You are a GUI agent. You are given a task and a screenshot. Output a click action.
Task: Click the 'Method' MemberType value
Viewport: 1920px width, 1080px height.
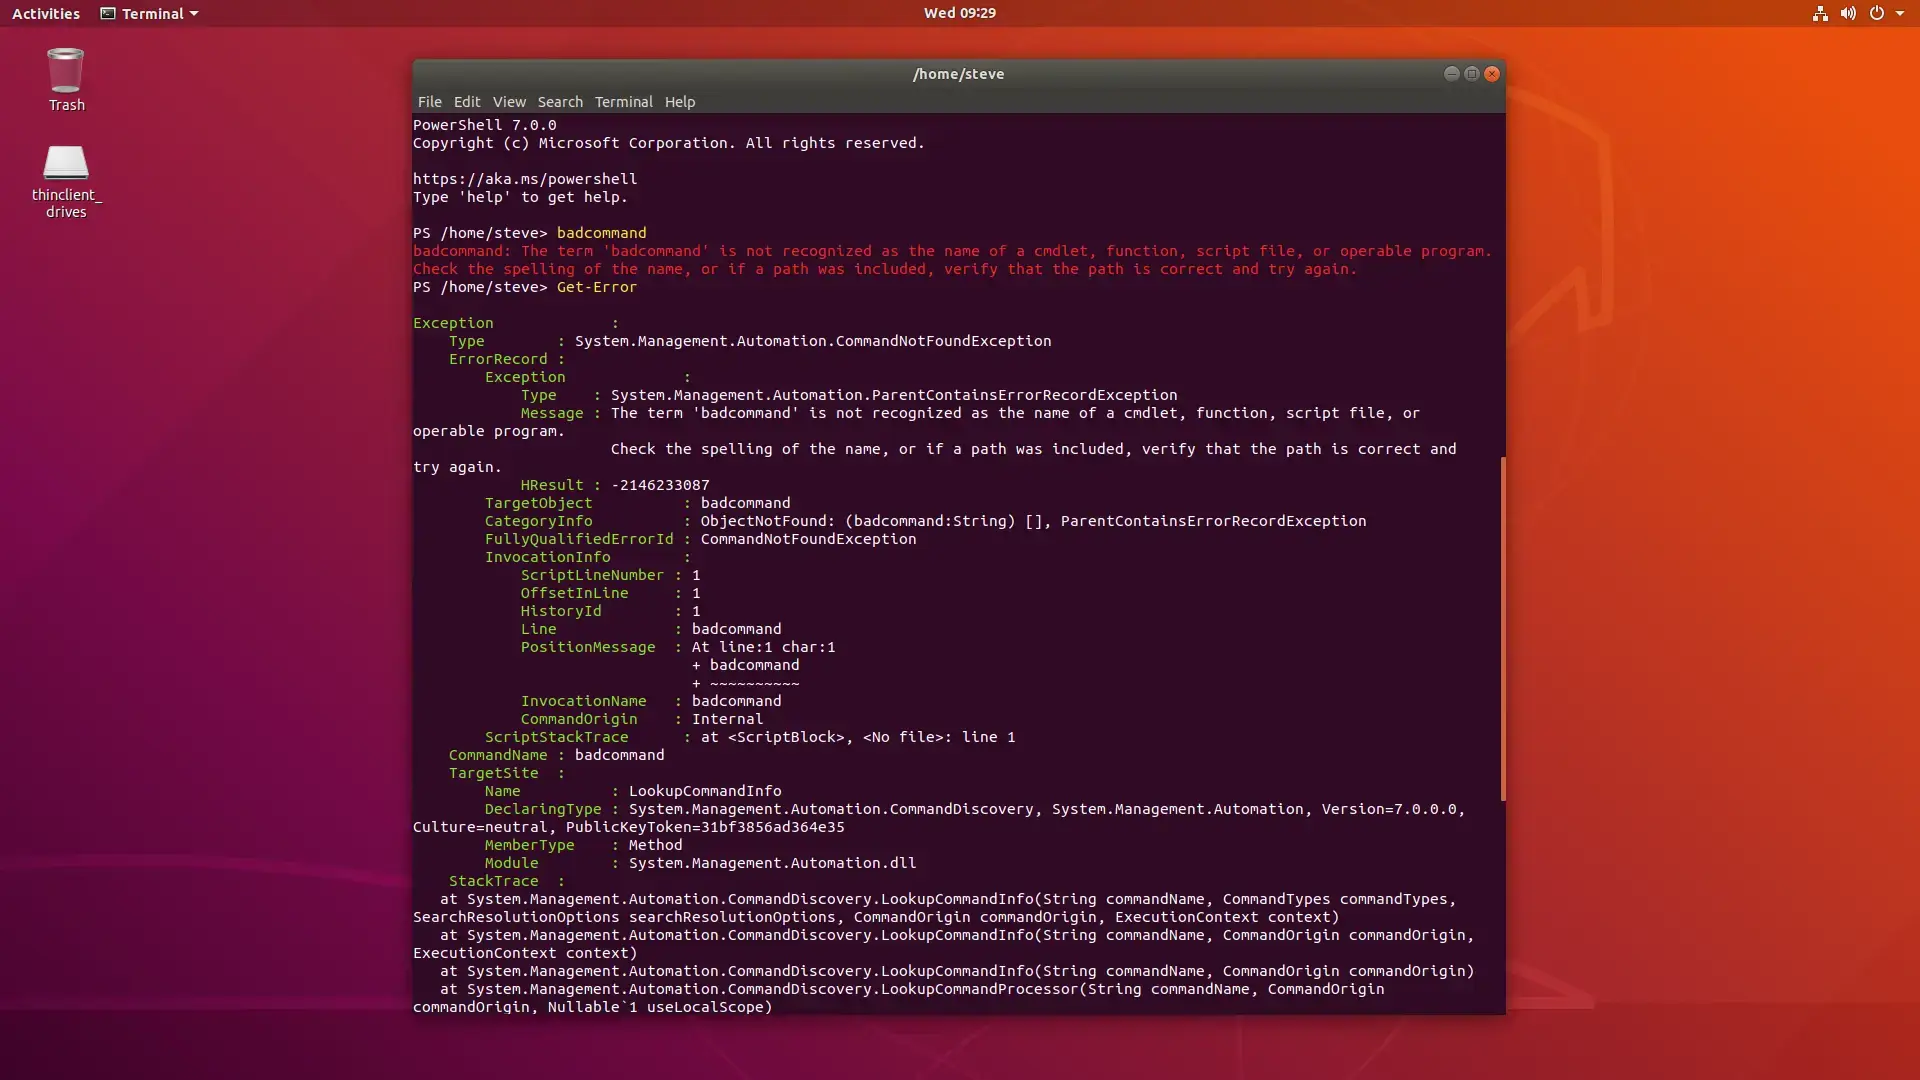[x=656, y=845]
